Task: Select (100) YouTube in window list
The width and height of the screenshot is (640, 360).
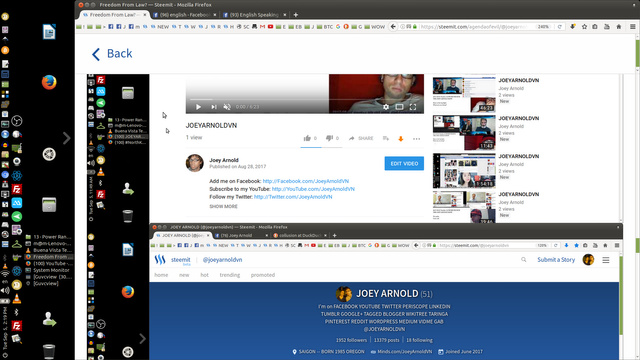Action: point(48,263)
